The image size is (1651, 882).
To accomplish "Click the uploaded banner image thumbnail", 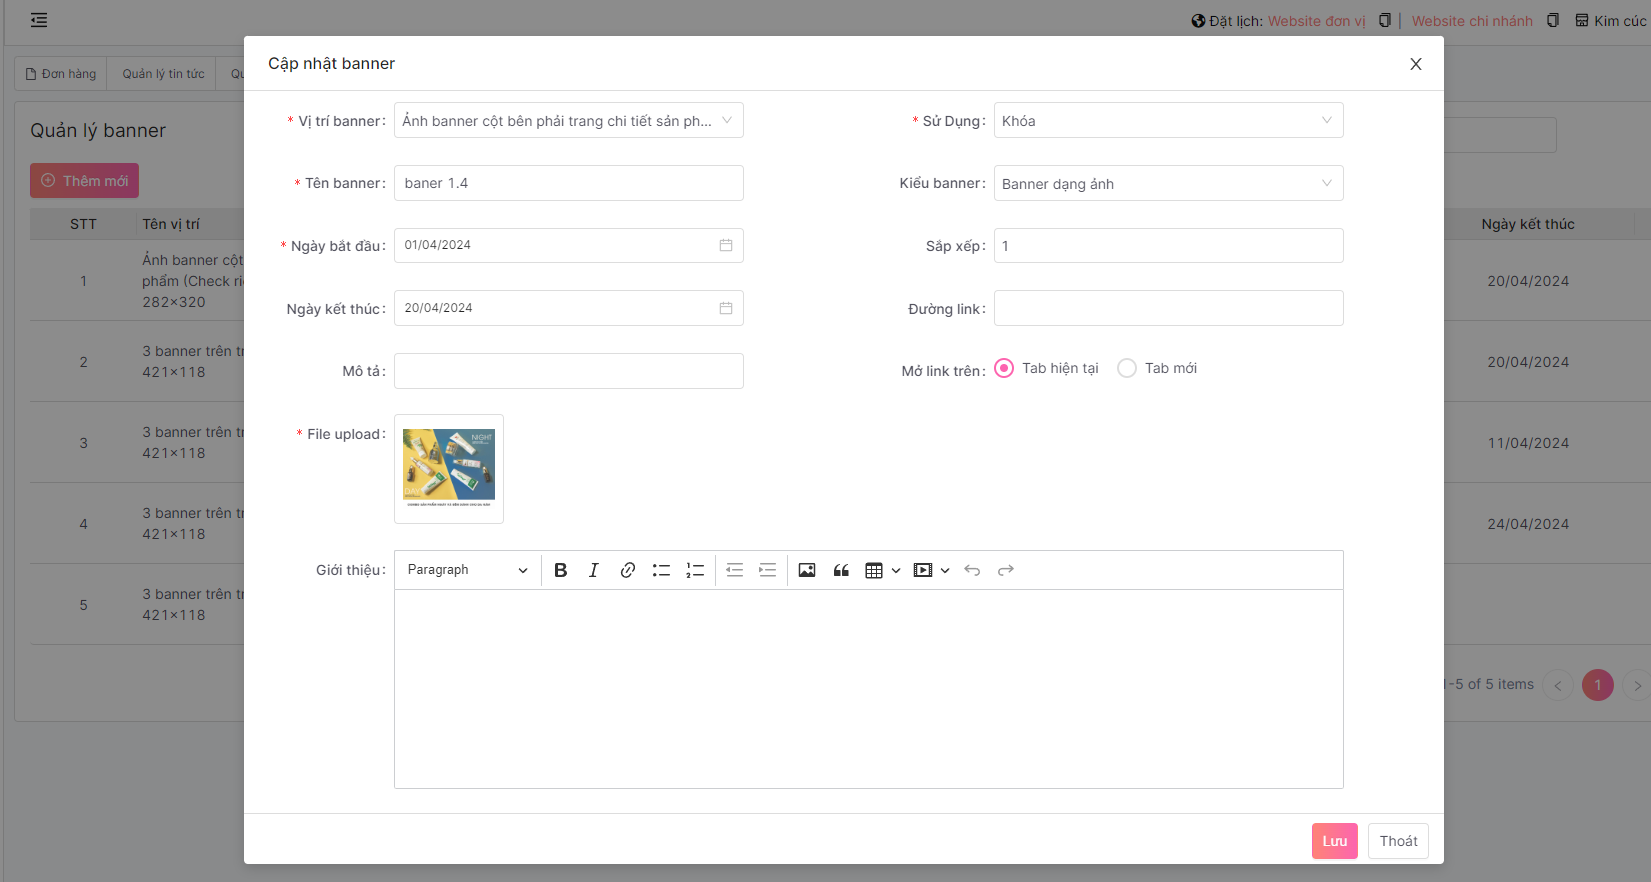I will pyautogui.click(x=449, y=468).
